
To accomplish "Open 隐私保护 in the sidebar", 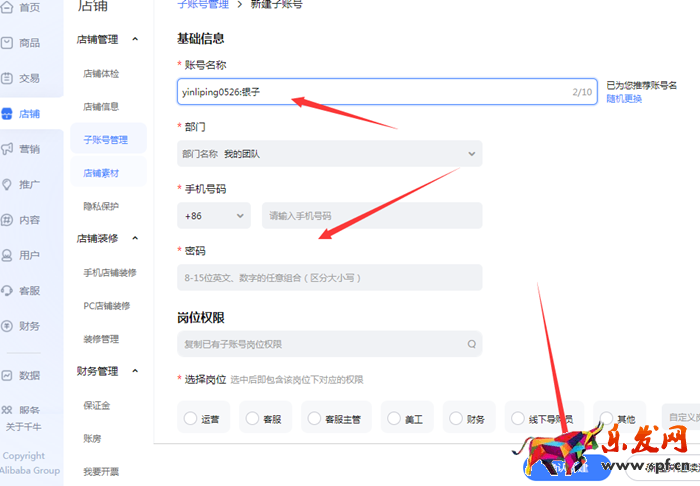I will pos(101,206).
